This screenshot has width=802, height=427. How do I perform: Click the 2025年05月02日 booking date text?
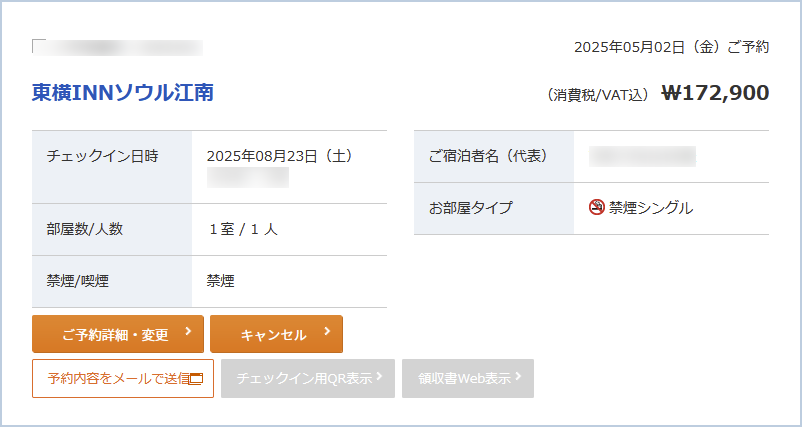click(629, 47)
